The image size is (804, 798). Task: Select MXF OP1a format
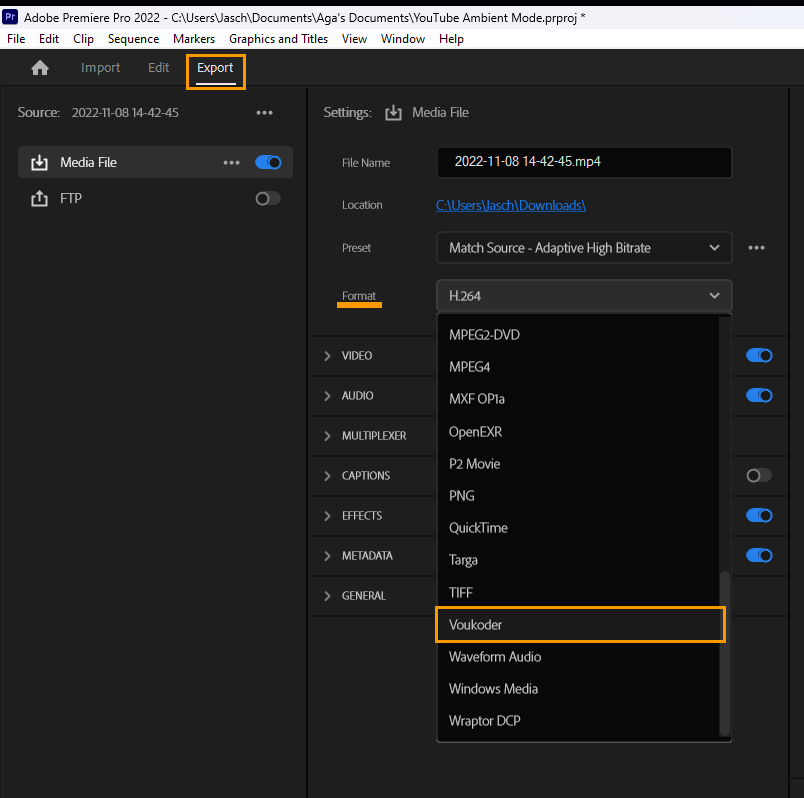578,399
